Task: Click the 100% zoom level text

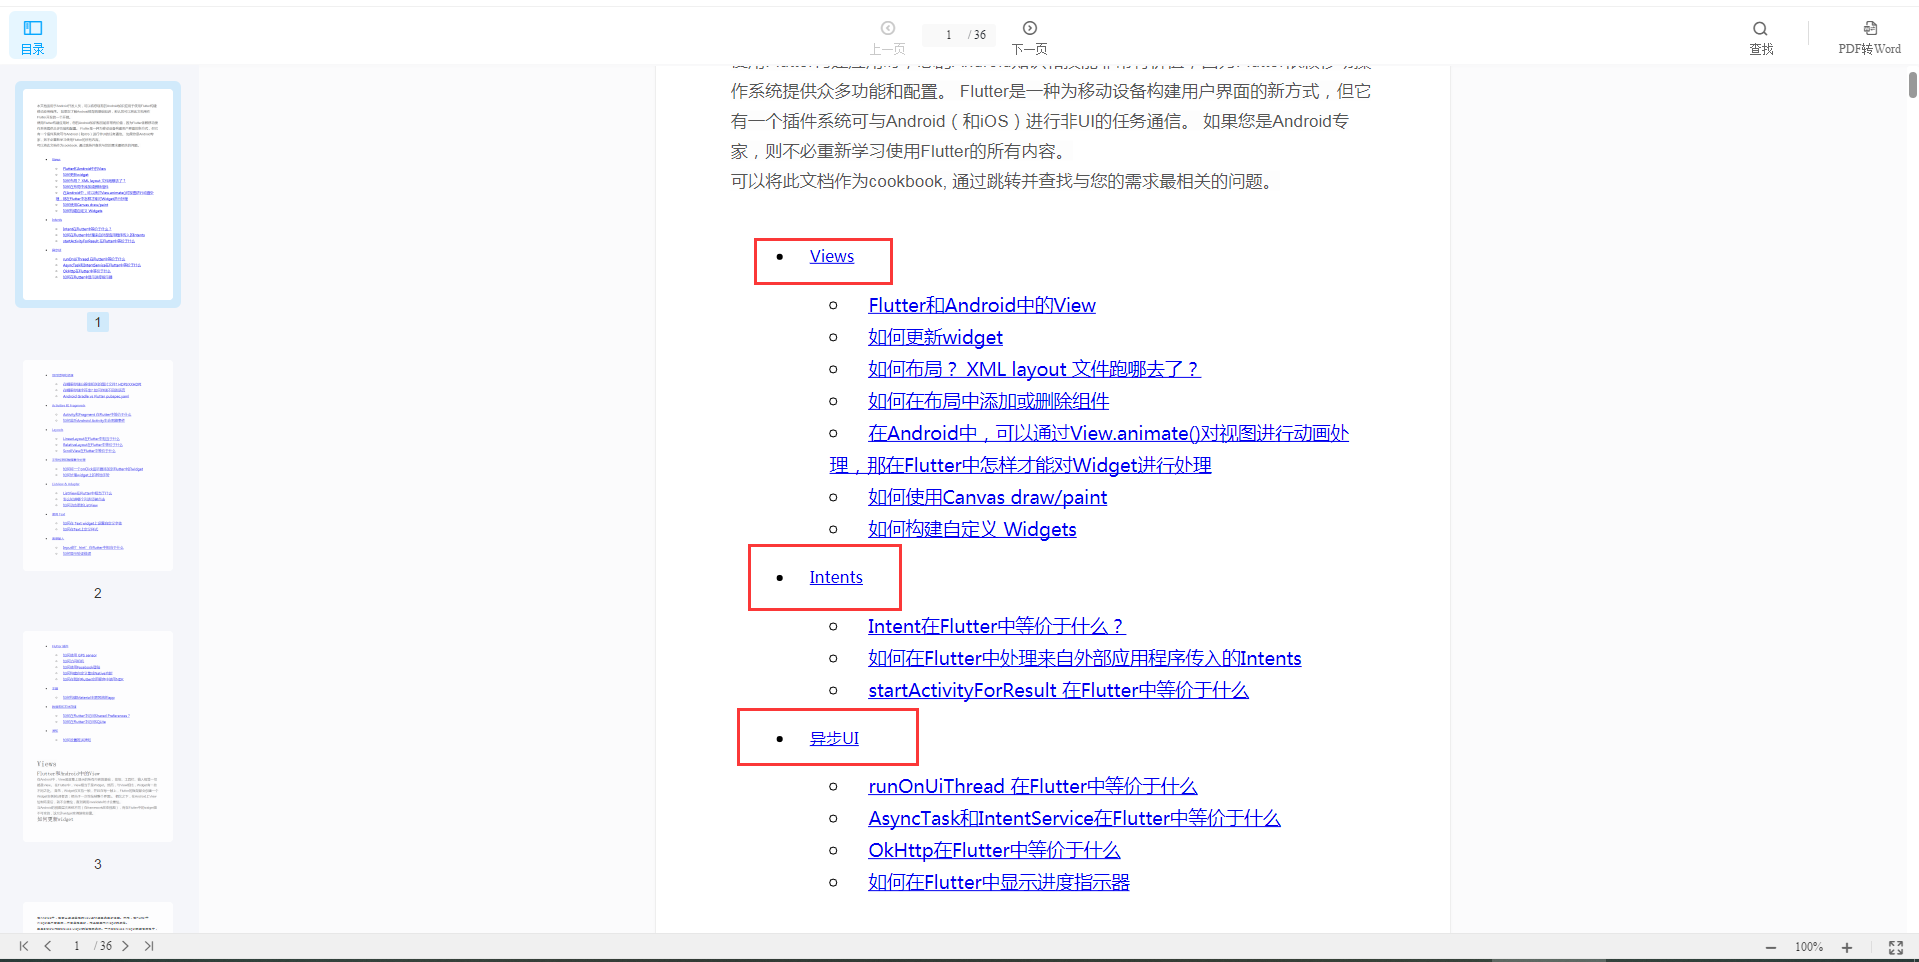Action: [x=1808, y=947]
